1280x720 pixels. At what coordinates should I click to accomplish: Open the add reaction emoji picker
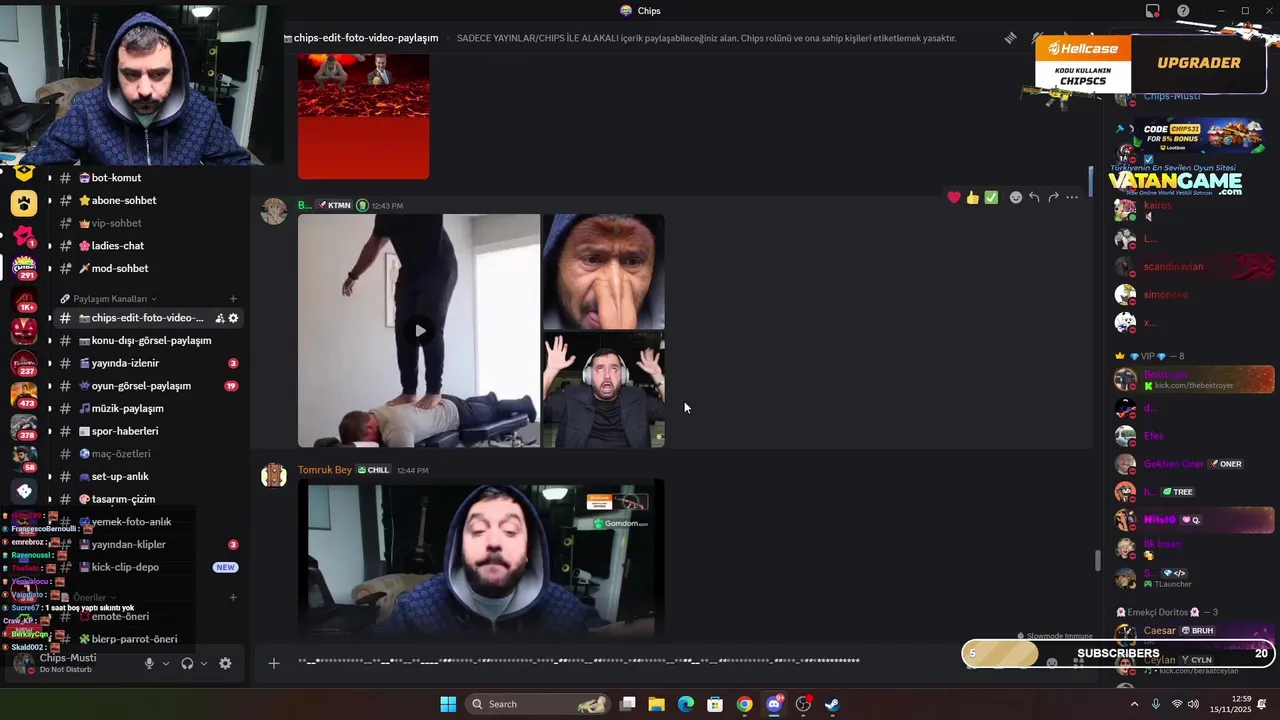pos(1016,198)
